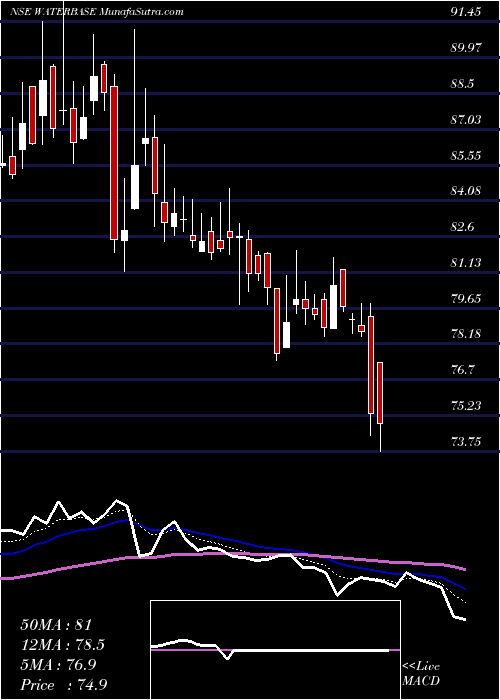Click the 12MA : 78.5 readout
This screenshot has width=500, height=700.
pyautogui.click(x=62, y=645)
